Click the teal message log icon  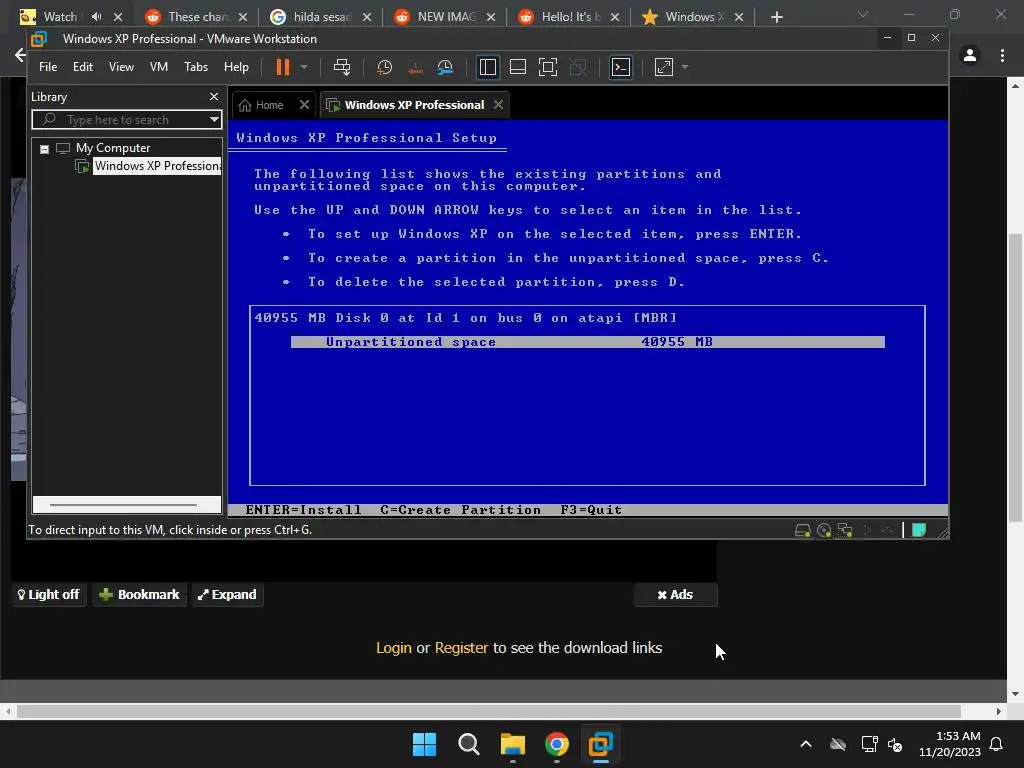click(x=919, y=530)
